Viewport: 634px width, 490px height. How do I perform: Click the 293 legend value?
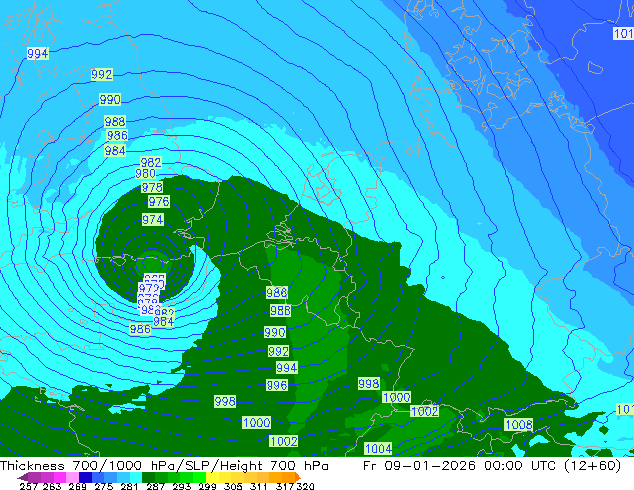click(182, 486)
